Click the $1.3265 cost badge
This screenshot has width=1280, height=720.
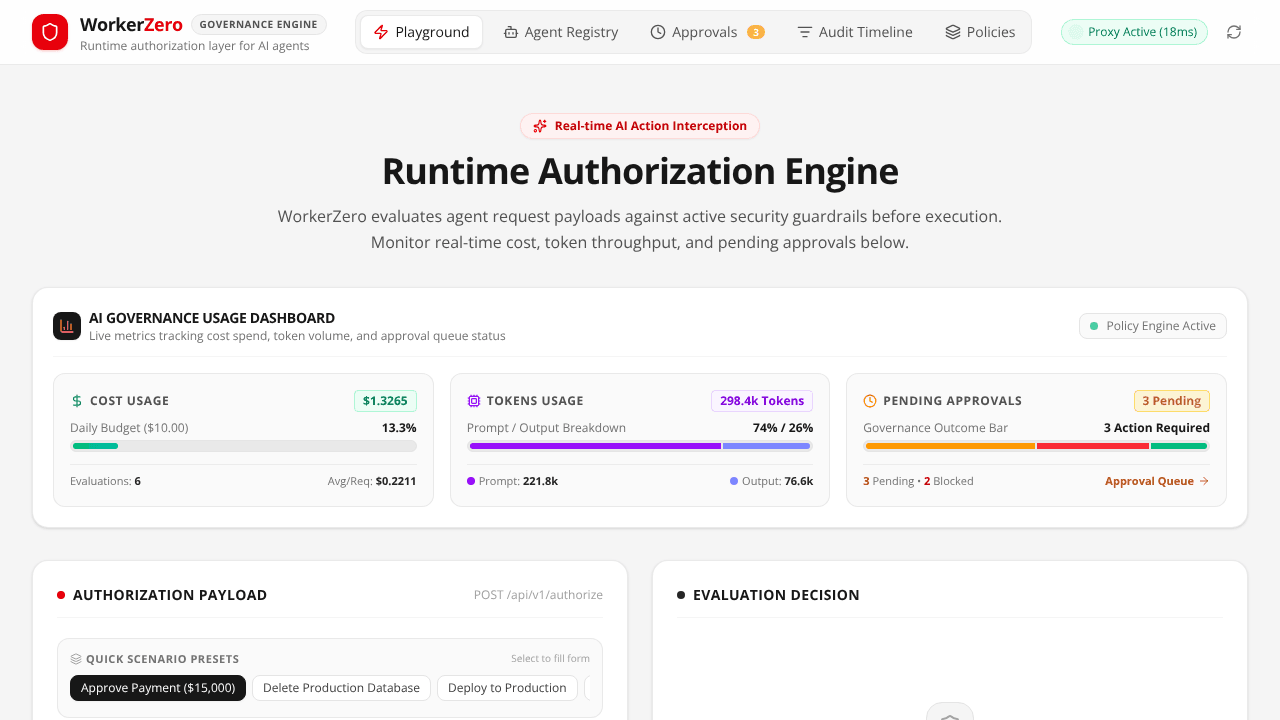385,401
